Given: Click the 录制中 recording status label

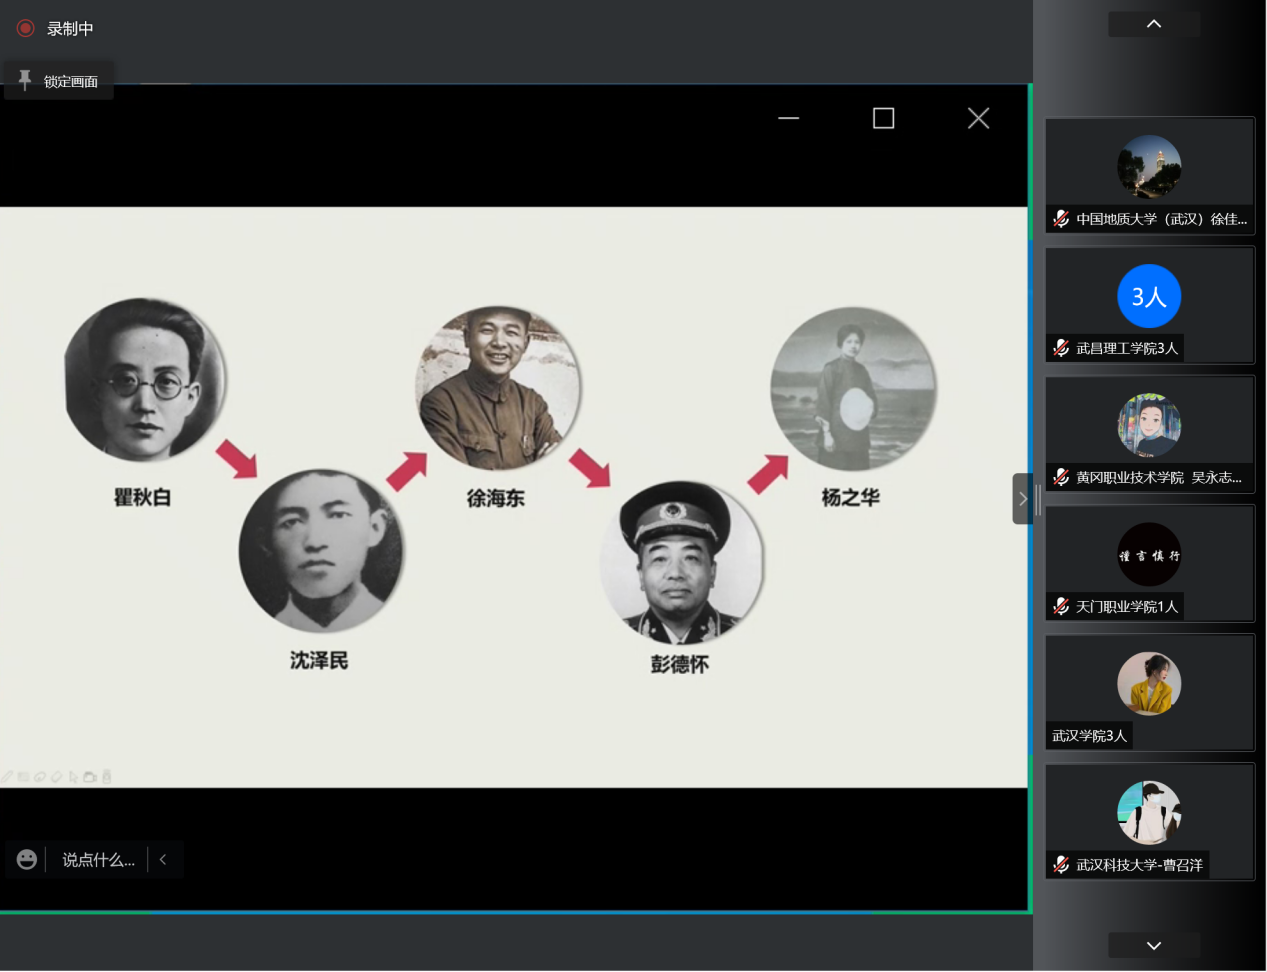Looking at the screenshot, I should click(x=70, y=28).
